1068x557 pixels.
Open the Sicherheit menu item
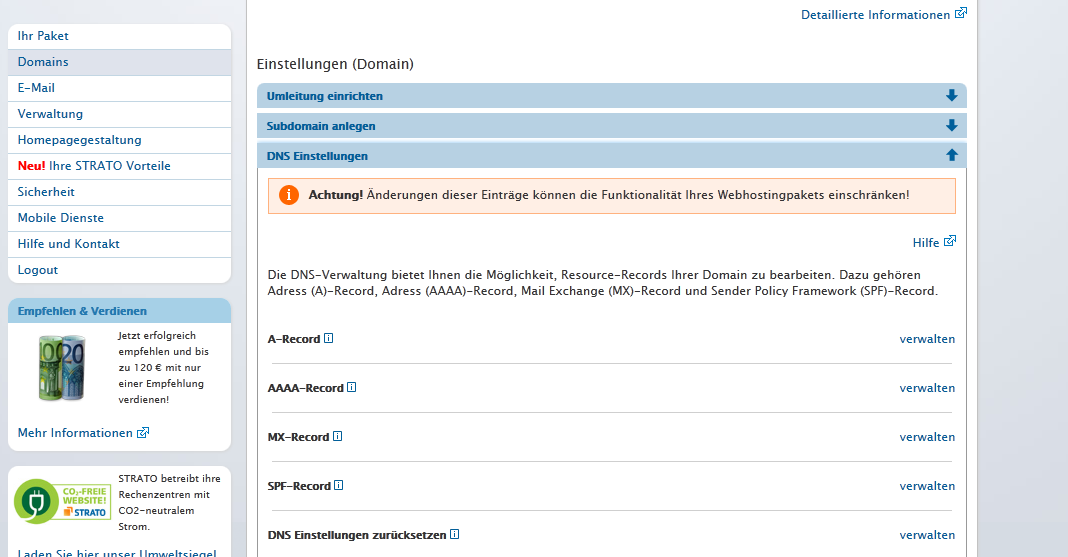119,192
